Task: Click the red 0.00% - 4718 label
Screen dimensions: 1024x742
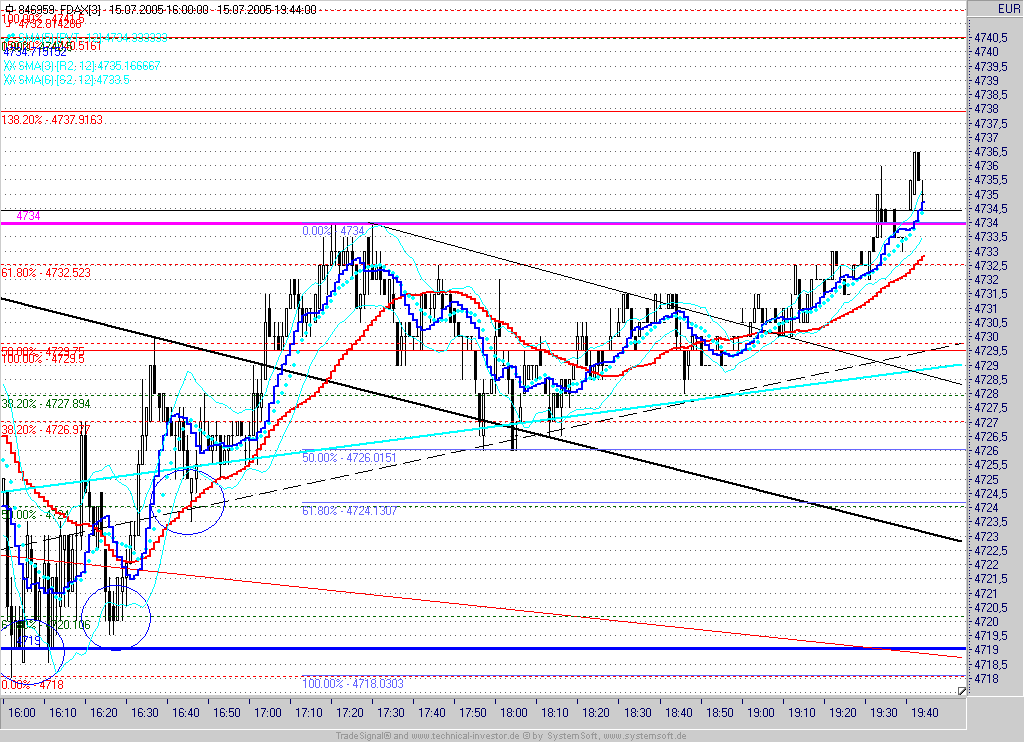Action: pos(33,685)
